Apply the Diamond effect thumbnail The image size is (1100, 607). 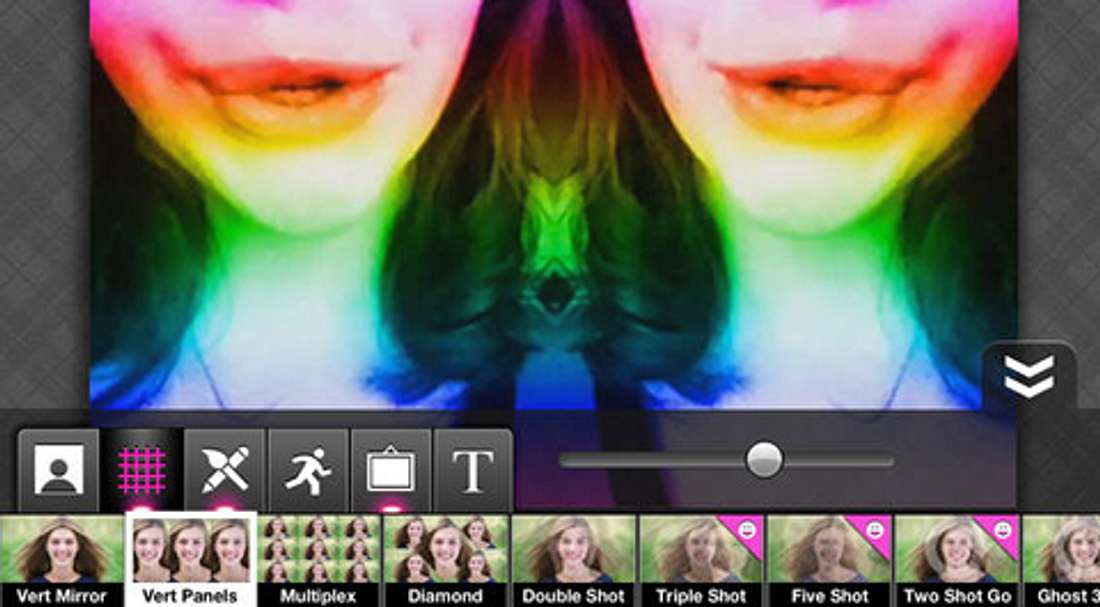446,561
